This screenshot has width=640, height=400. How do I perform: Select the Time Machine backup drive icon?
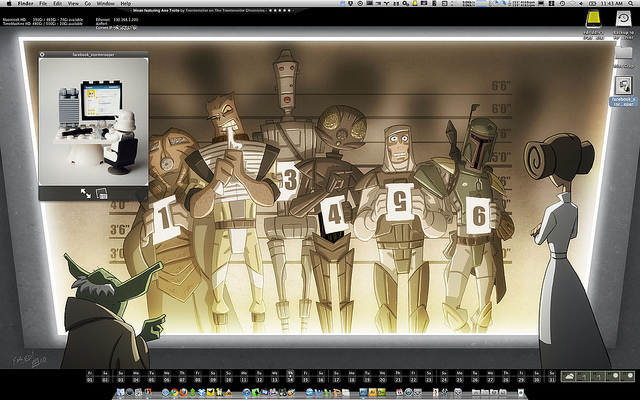(623, 20)
